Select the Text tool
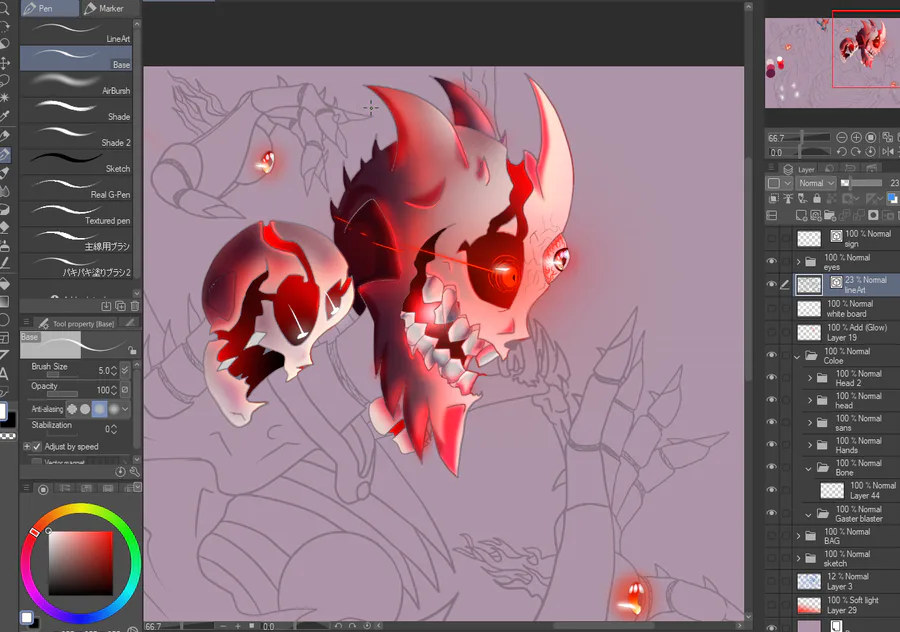This screenshot has height=632, width=900. [4, 374]
